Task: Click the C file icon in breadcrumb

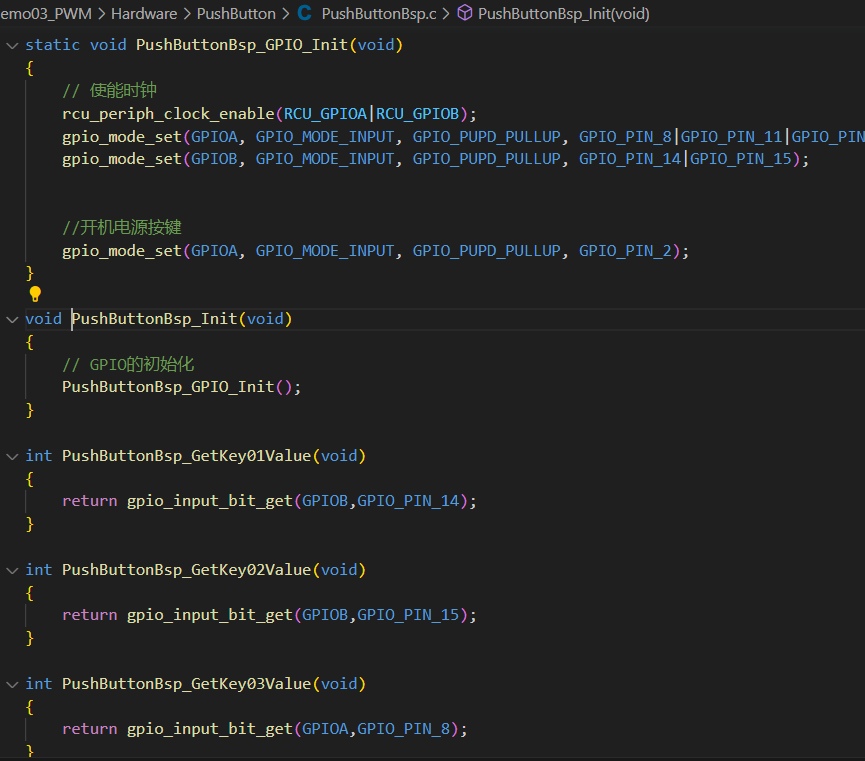Action: [305, 14]
